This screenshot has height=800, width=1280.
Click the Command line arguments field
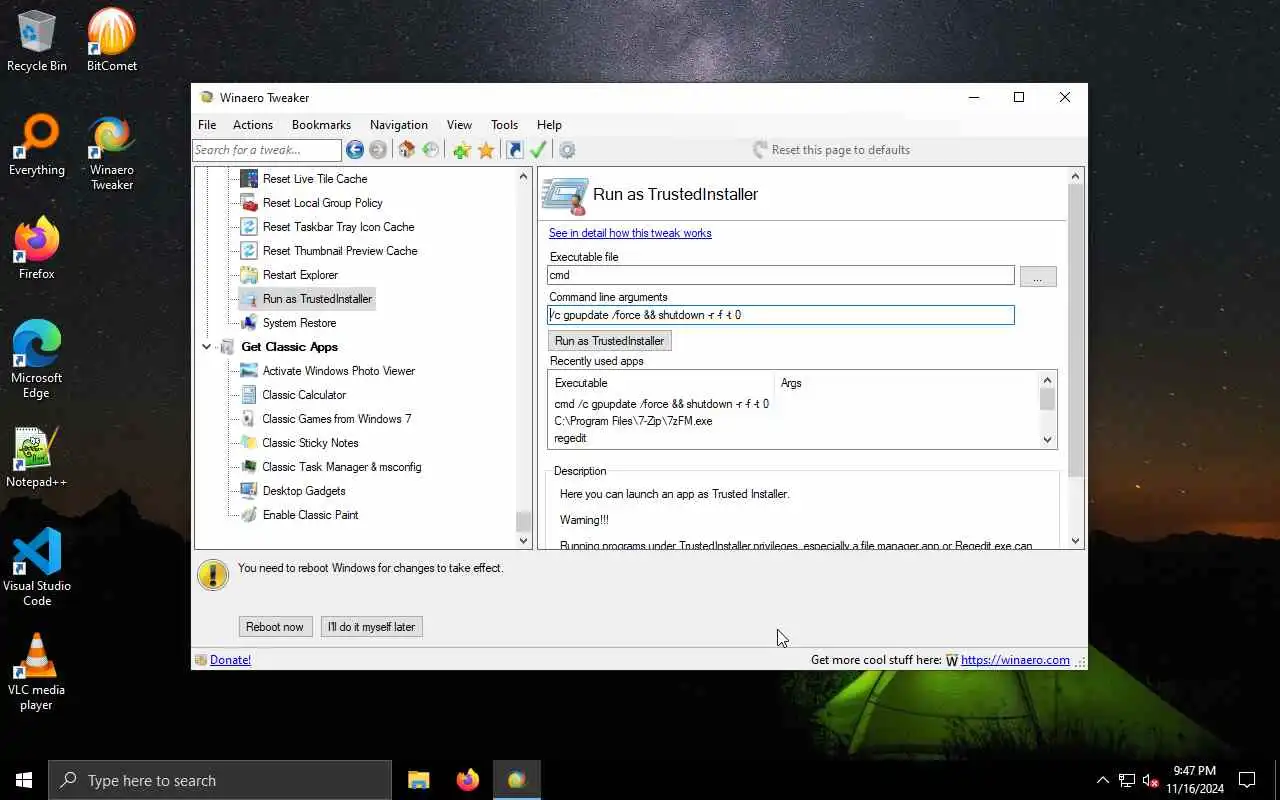pyautogui.click(x=781, y=315)
